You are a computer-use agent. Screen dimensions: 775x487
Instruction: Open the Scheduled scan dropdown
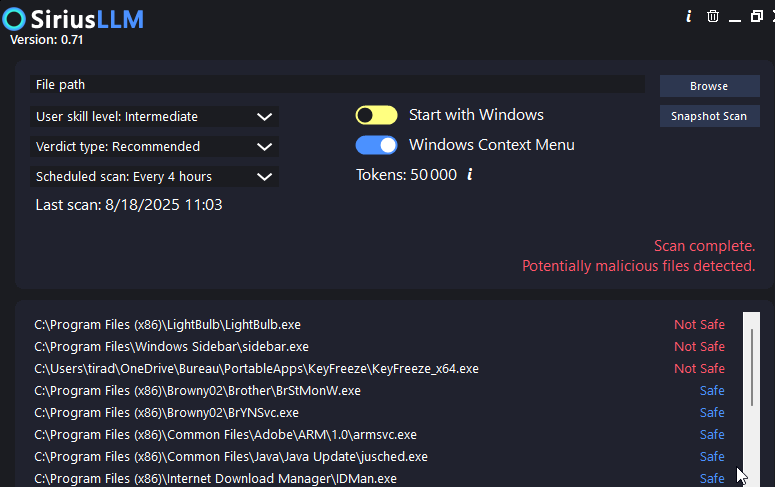[x=154, y=177]
